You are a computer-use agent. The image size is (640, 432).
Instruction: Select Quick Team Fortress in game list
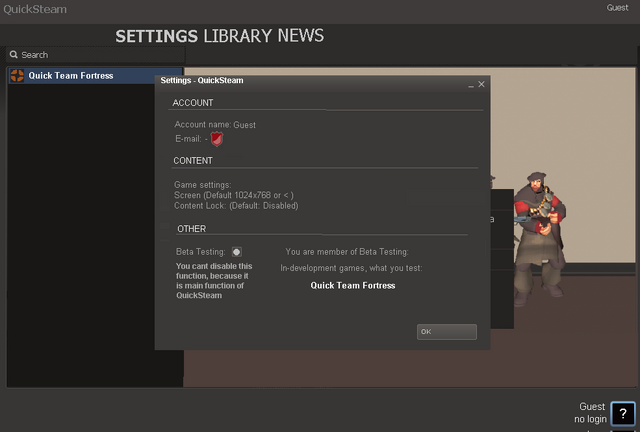pos(96,76)
